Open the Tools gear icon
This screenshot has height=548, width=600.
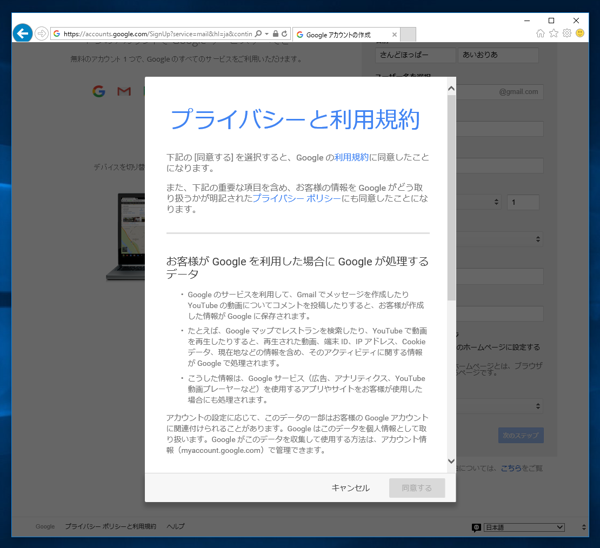pos(567,33)
